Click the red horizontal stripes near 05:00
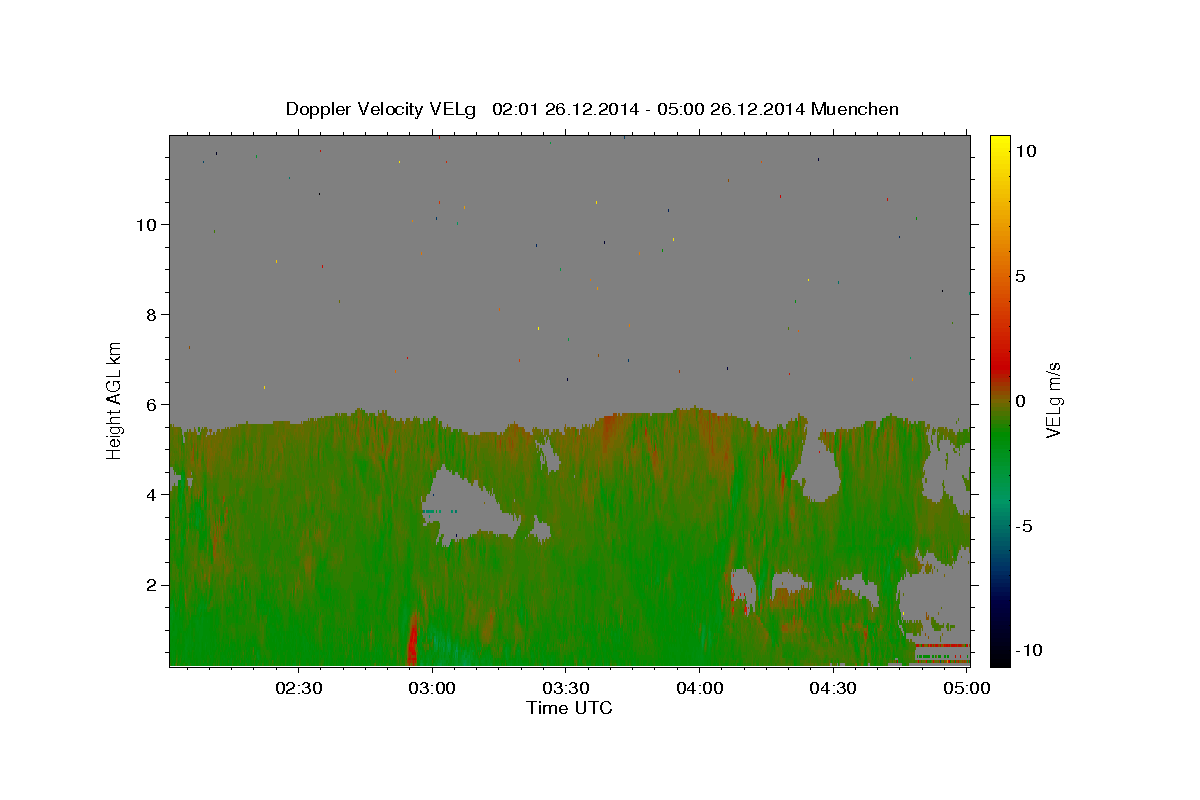The image size is (1200, 800). coord(942,653)
